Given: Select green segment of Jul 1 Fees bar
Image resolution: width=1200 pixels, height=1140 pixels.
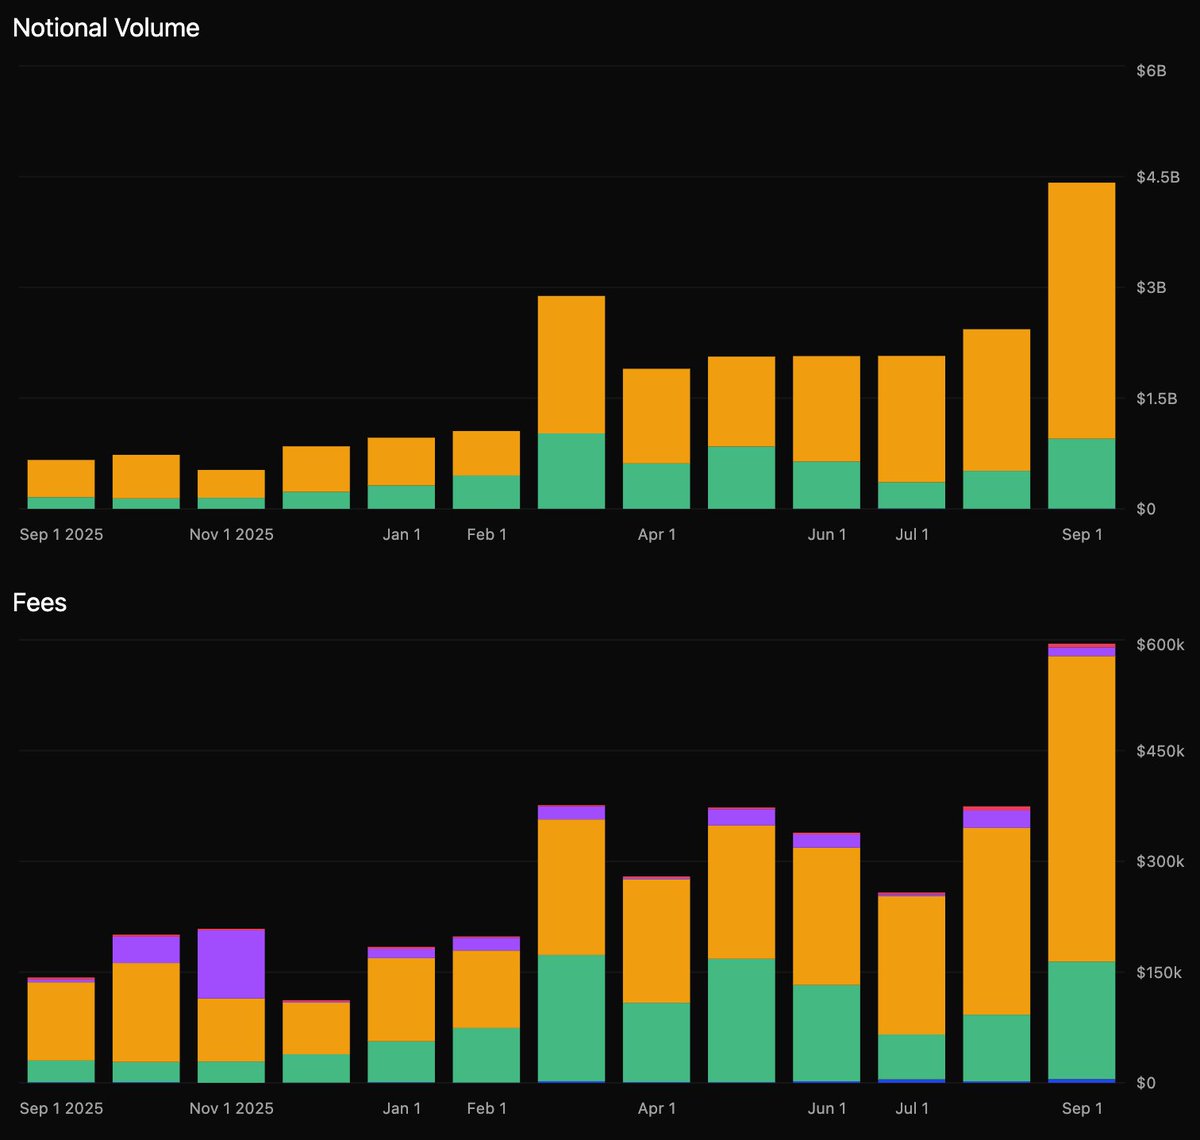Looking at the screenshot, I should (911, 1057).
